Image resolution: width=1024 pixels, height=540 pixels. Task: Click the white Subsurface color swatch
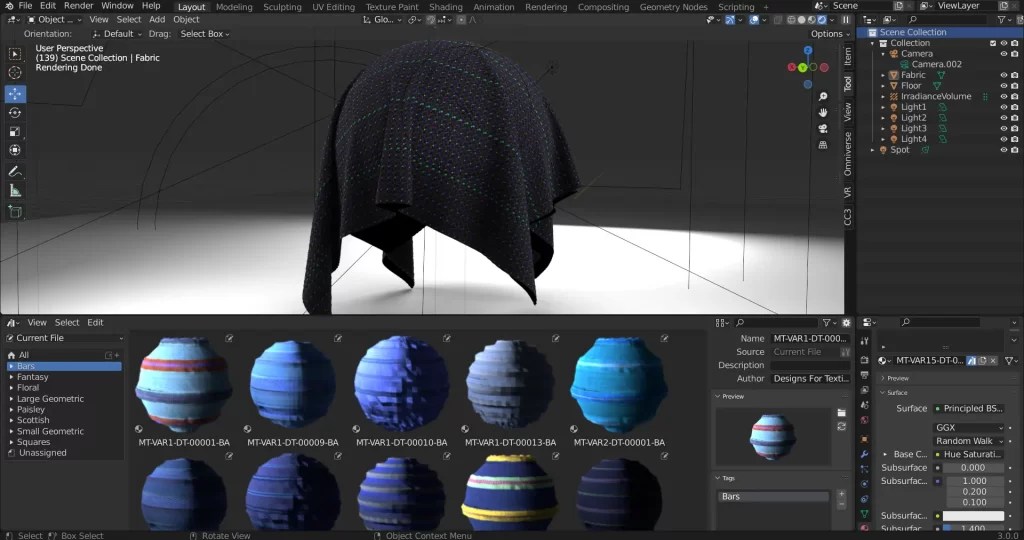972,516
